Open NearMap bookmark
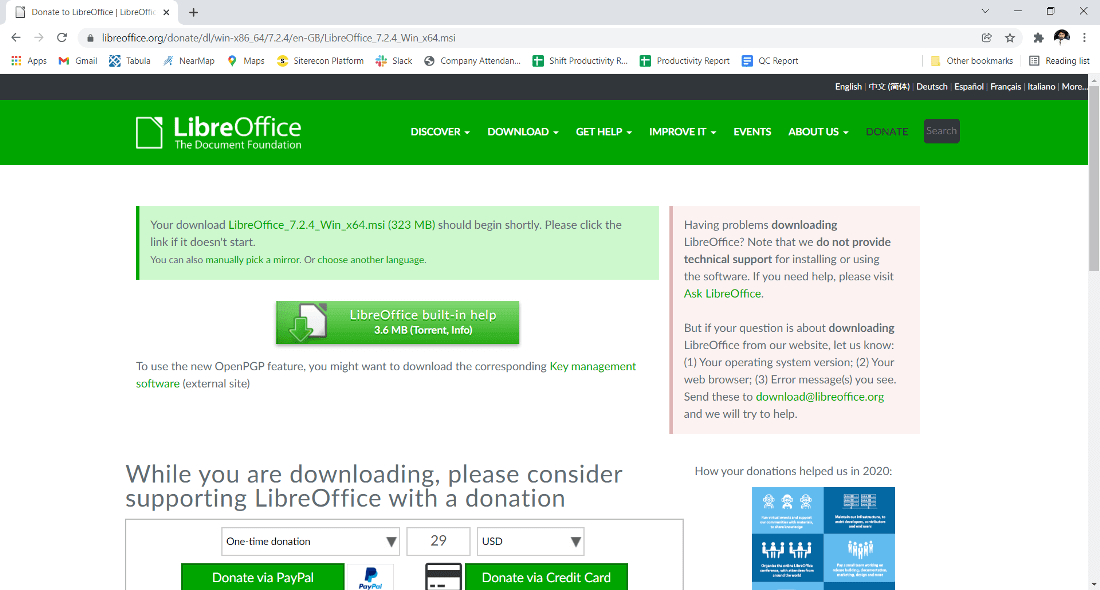This screenshot has height=590, width=1100. [189, 61]
